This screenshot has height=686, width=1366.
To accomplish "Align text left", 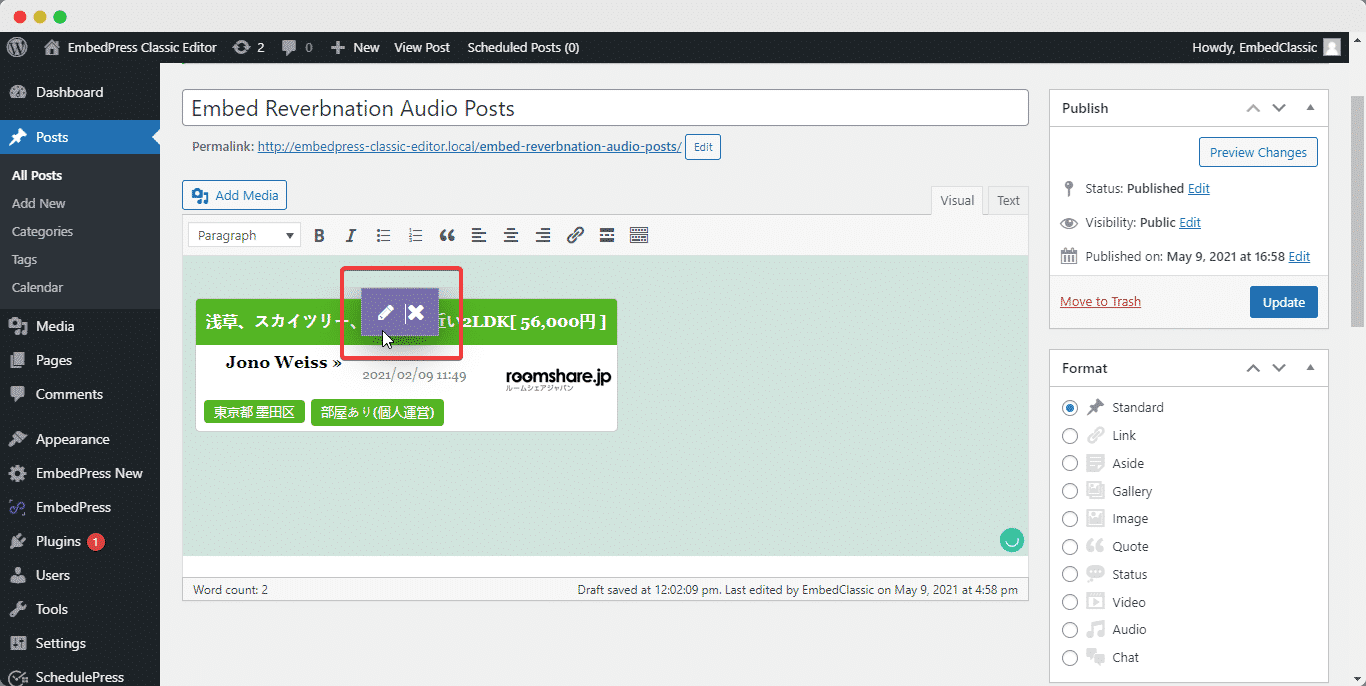I will [479, 236].
